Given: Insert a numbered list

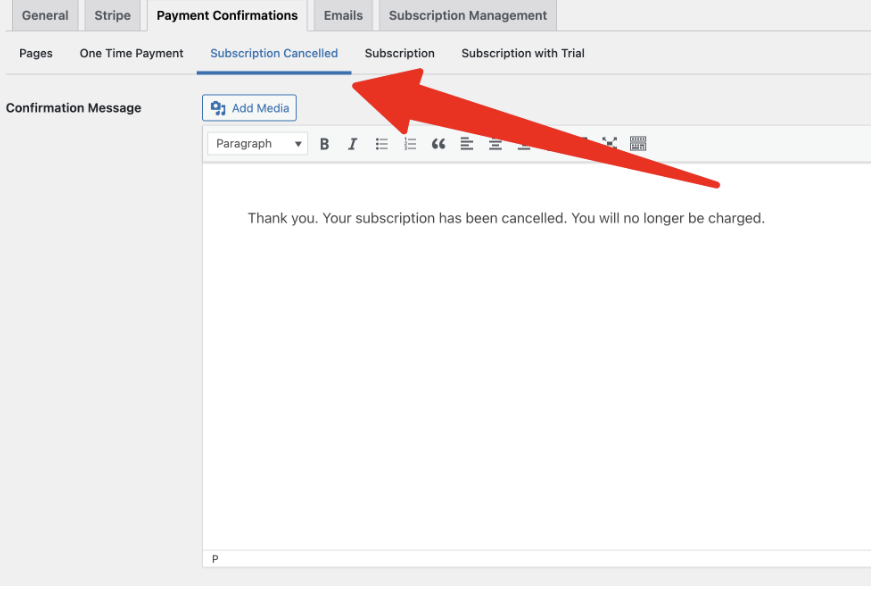Looking at the screenshot, I should pos(410,144).
